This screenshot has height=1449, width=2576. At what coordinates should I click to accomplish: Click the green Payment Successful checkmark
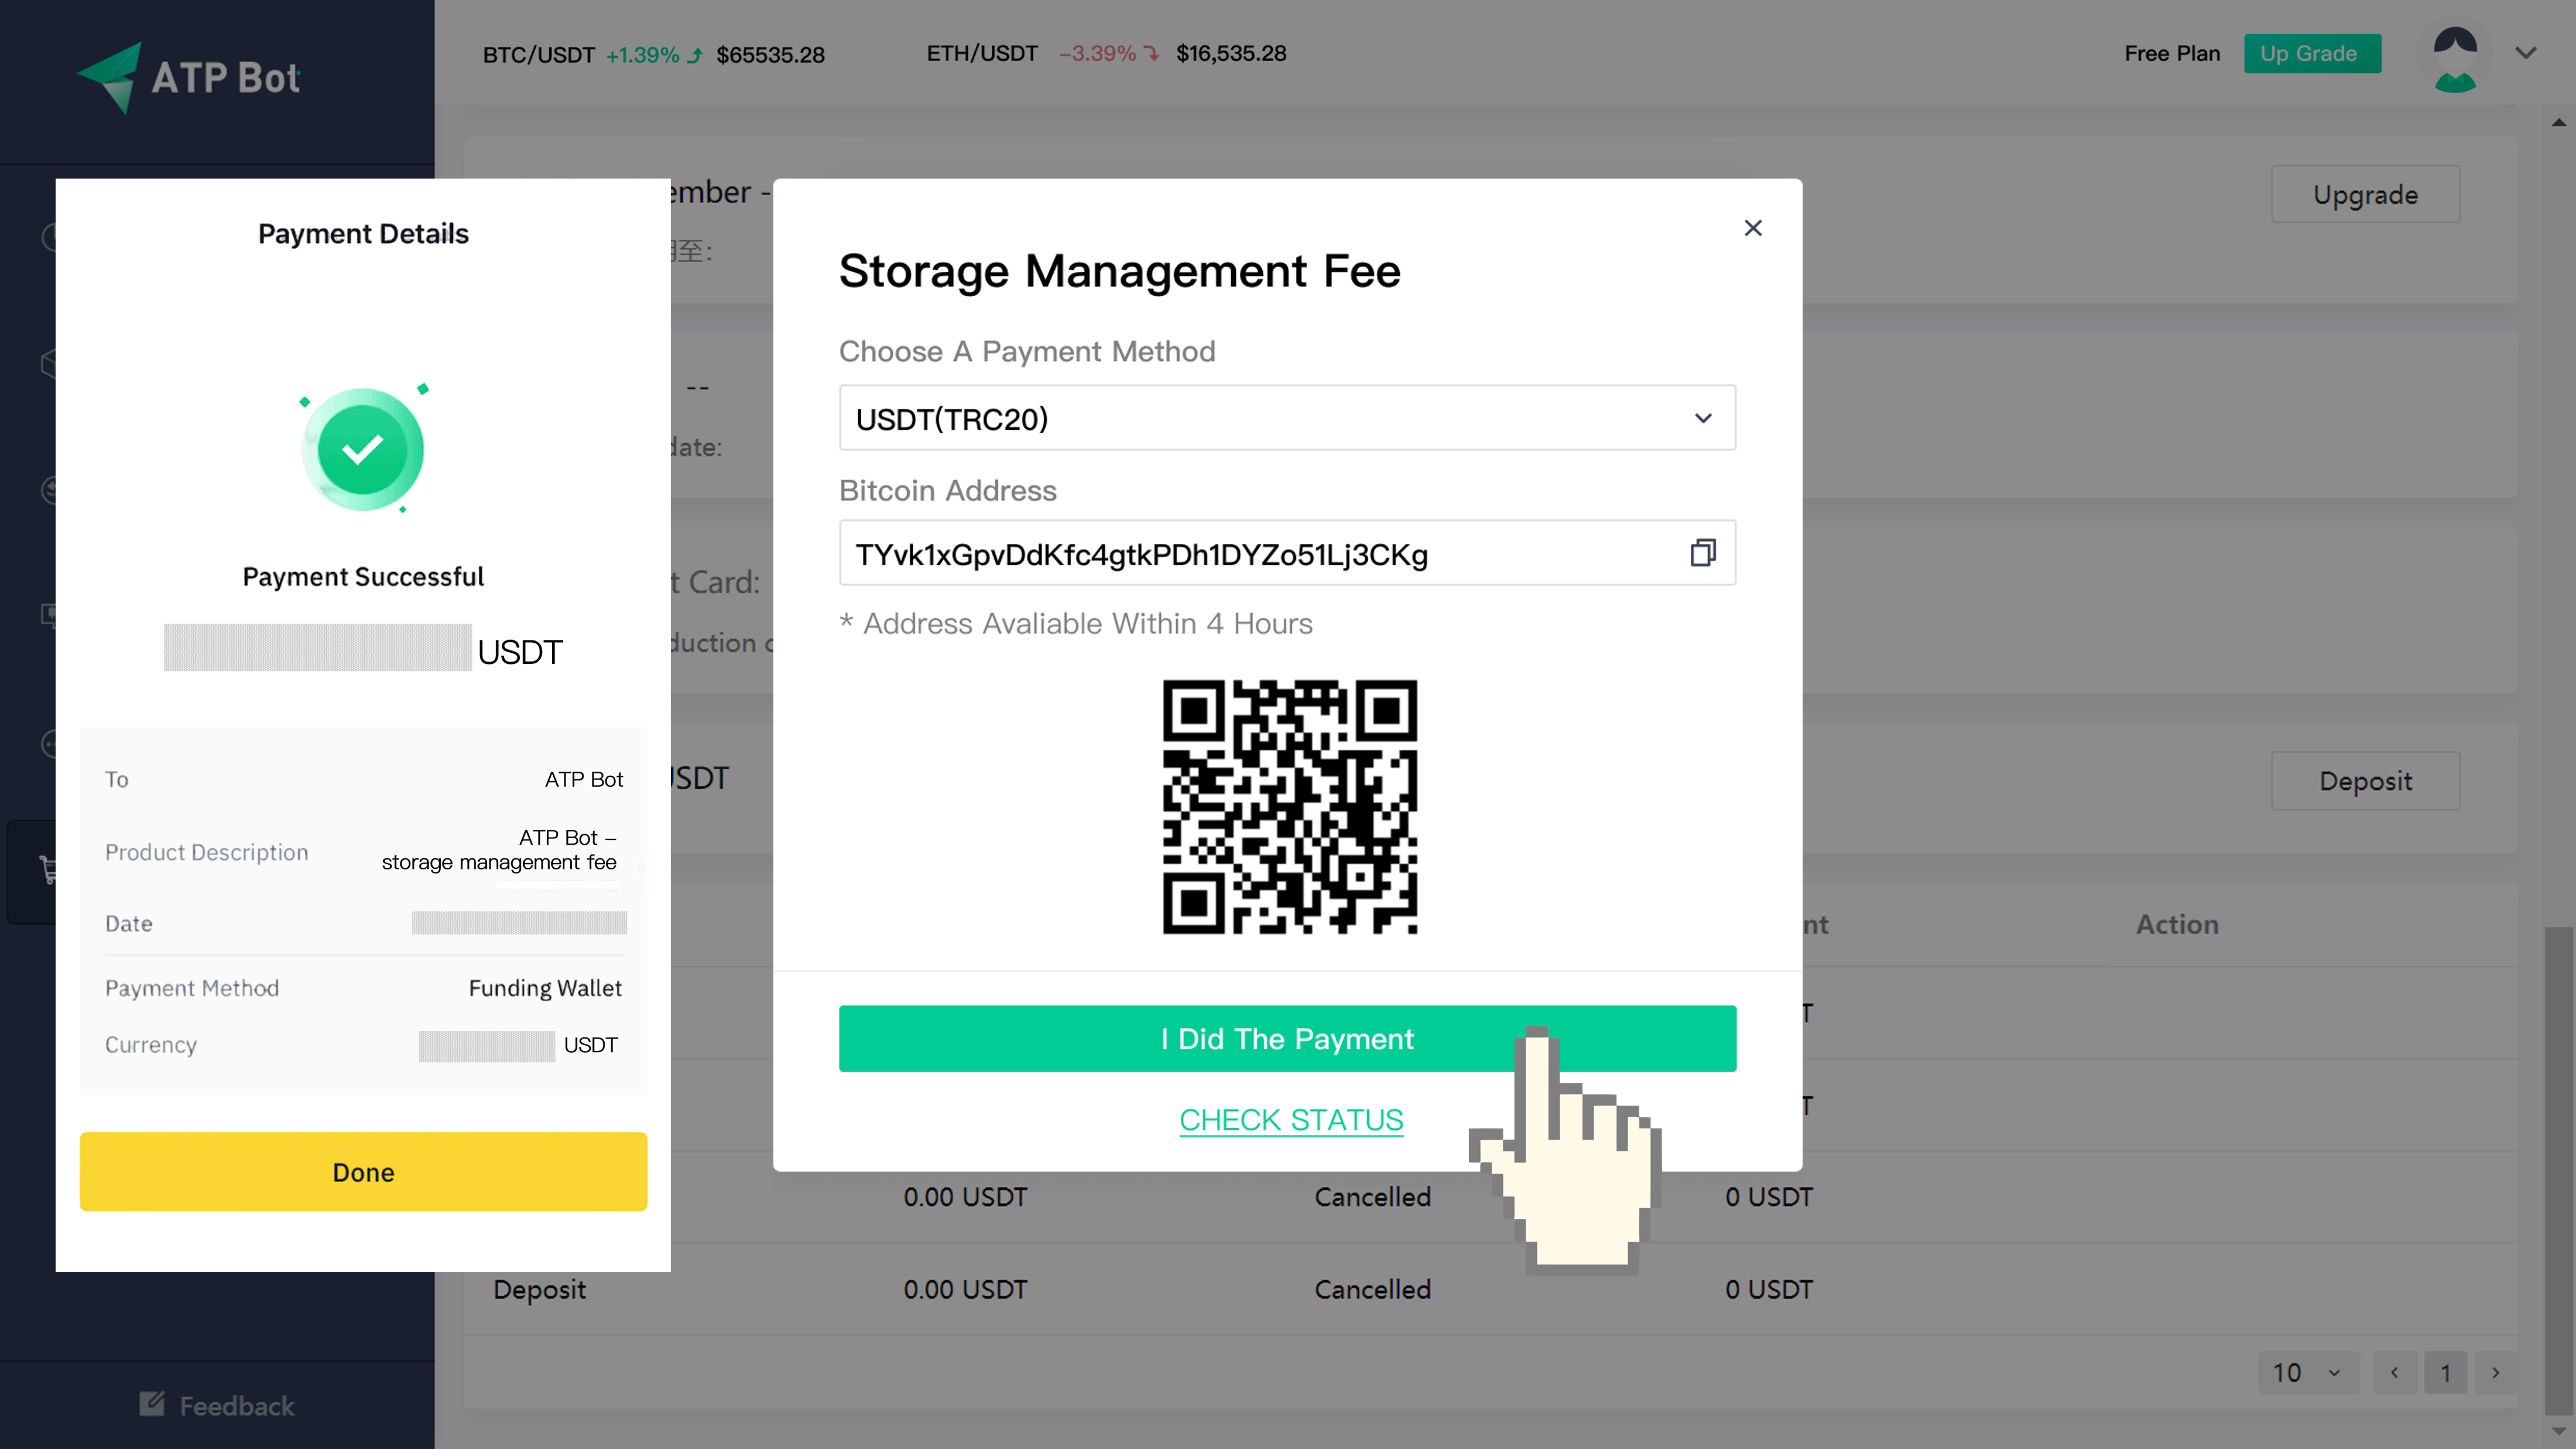[362, 449]
